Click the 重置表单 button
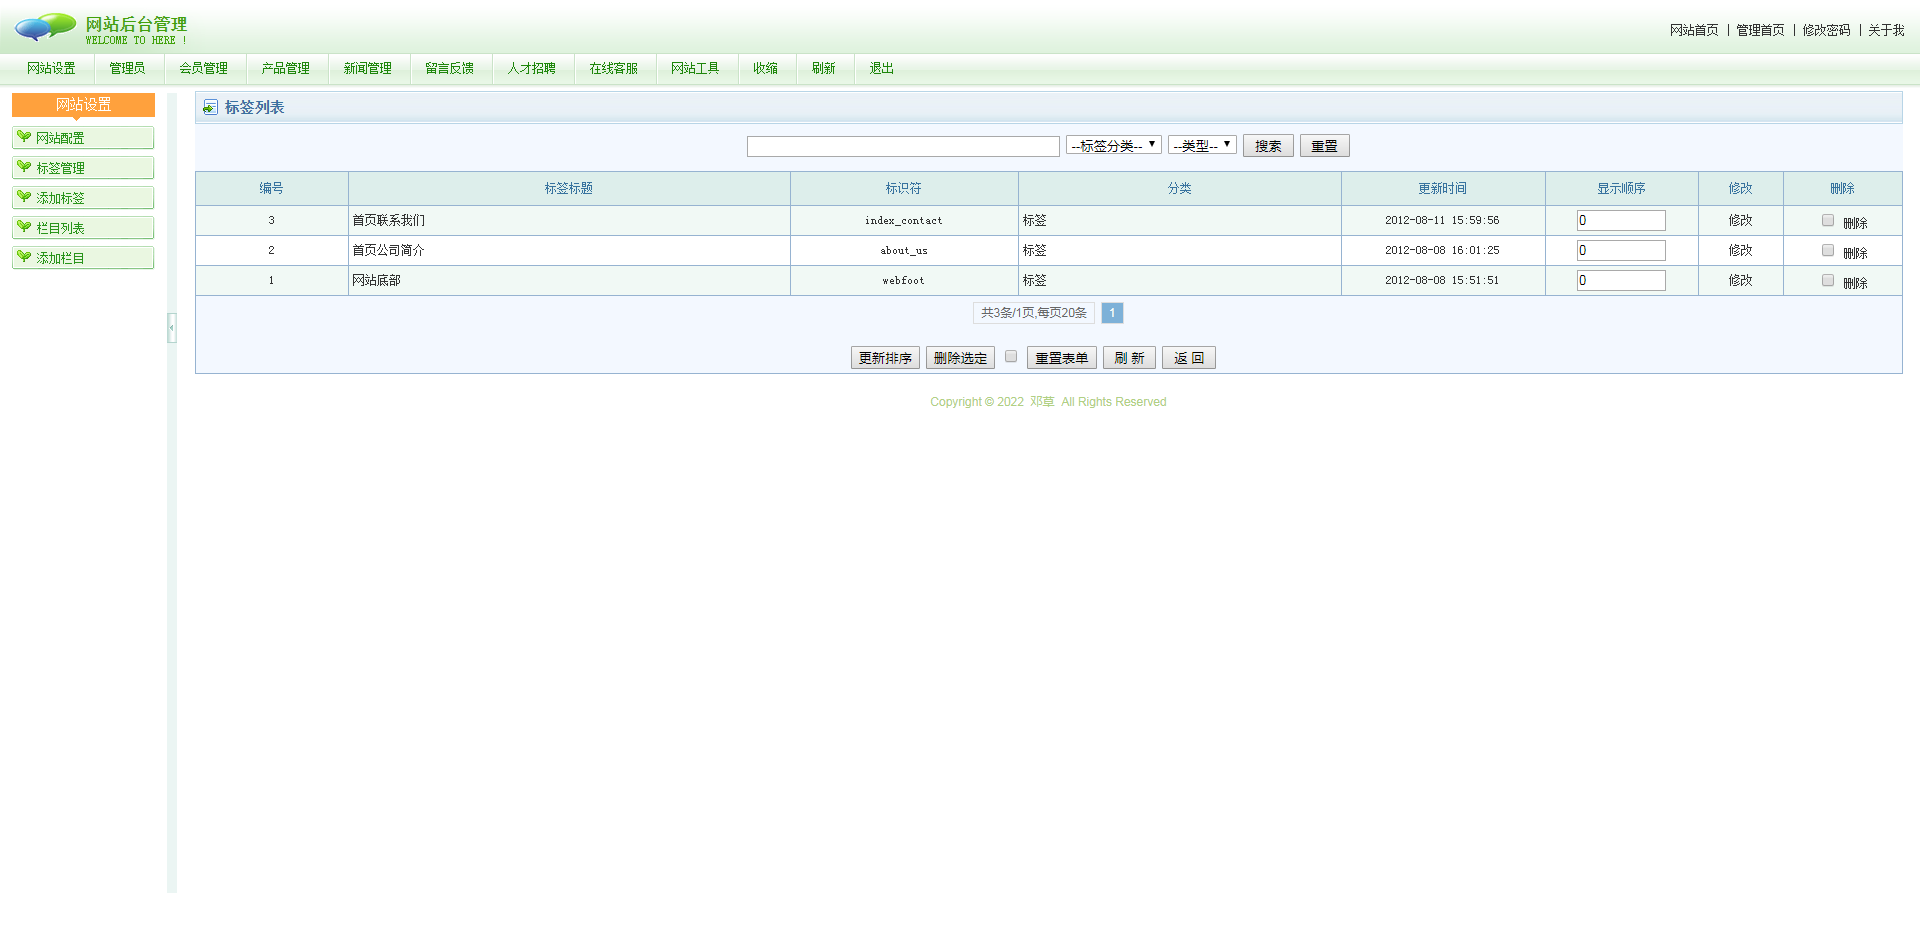Screen dimensions: 1920x938 pyautogui.click(x=1062, y=358)
